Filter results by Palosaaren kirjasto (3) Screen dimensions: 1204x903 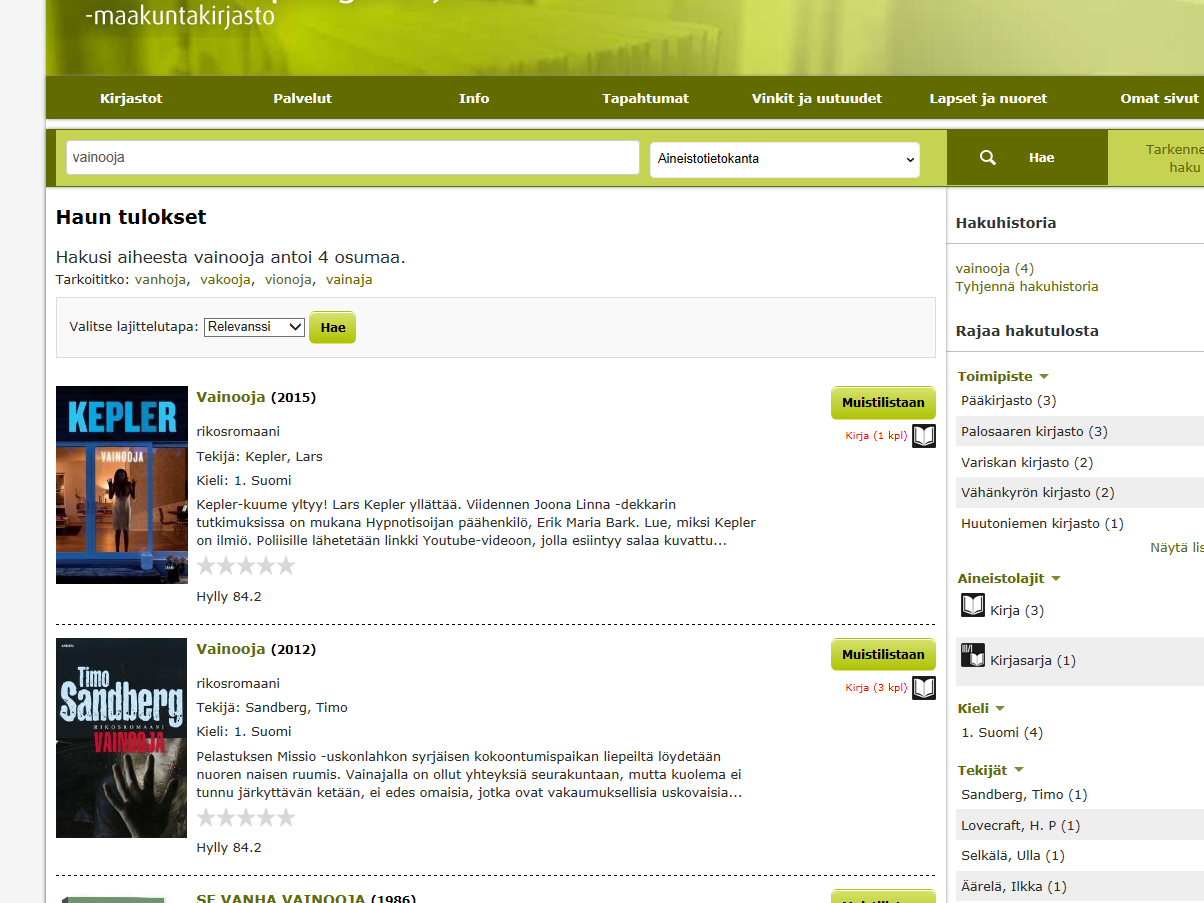tap(1034, 431)
